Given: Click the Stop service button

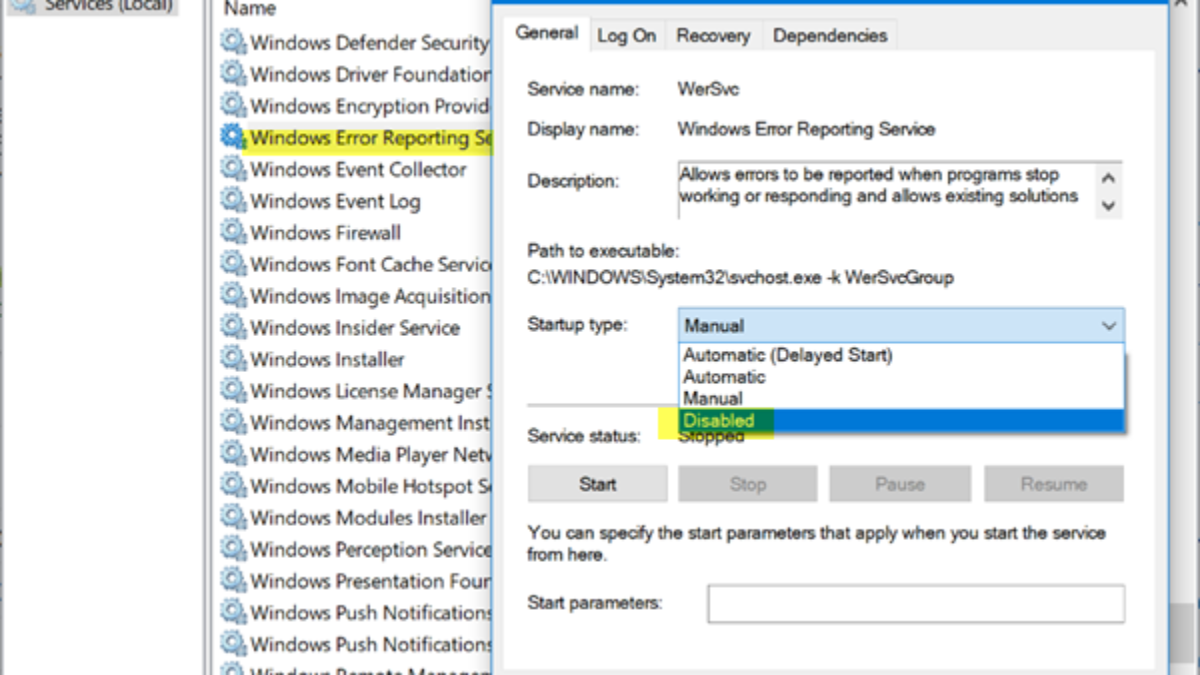Looking at the screenshot, I should 748,484.
